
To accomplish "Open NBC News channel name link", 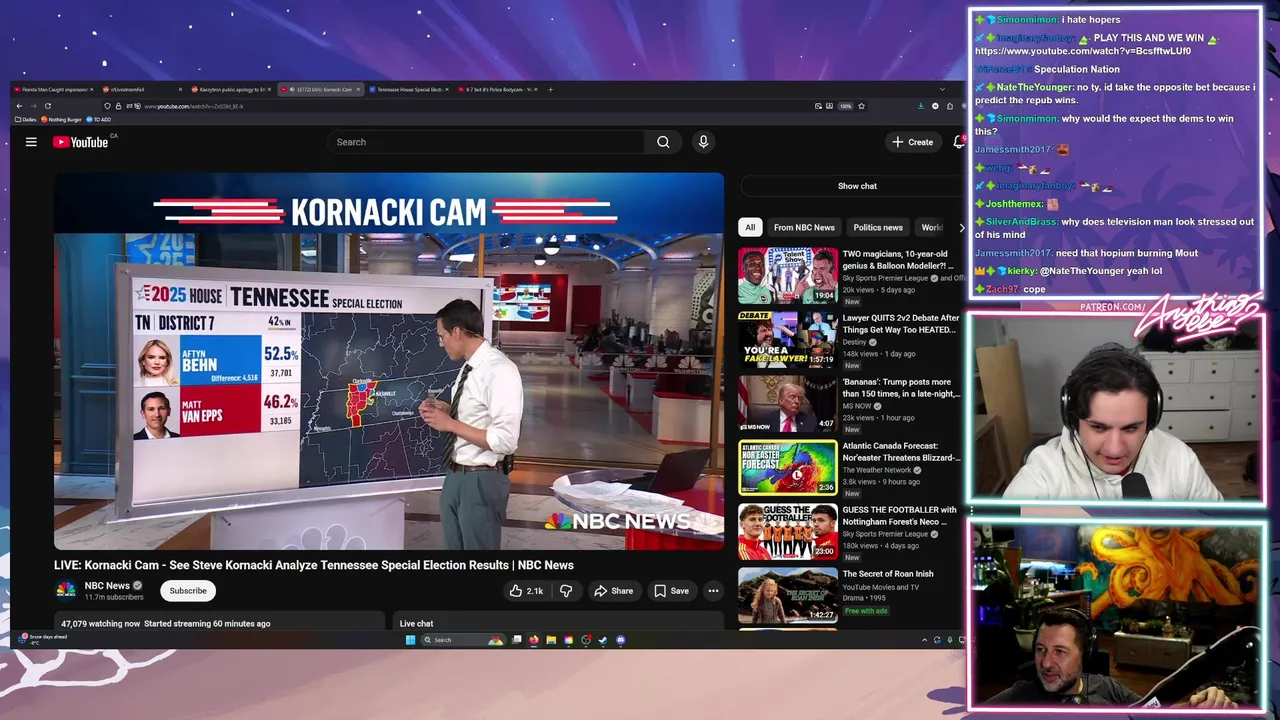I will pyautogui.click(x=107, y=585).
